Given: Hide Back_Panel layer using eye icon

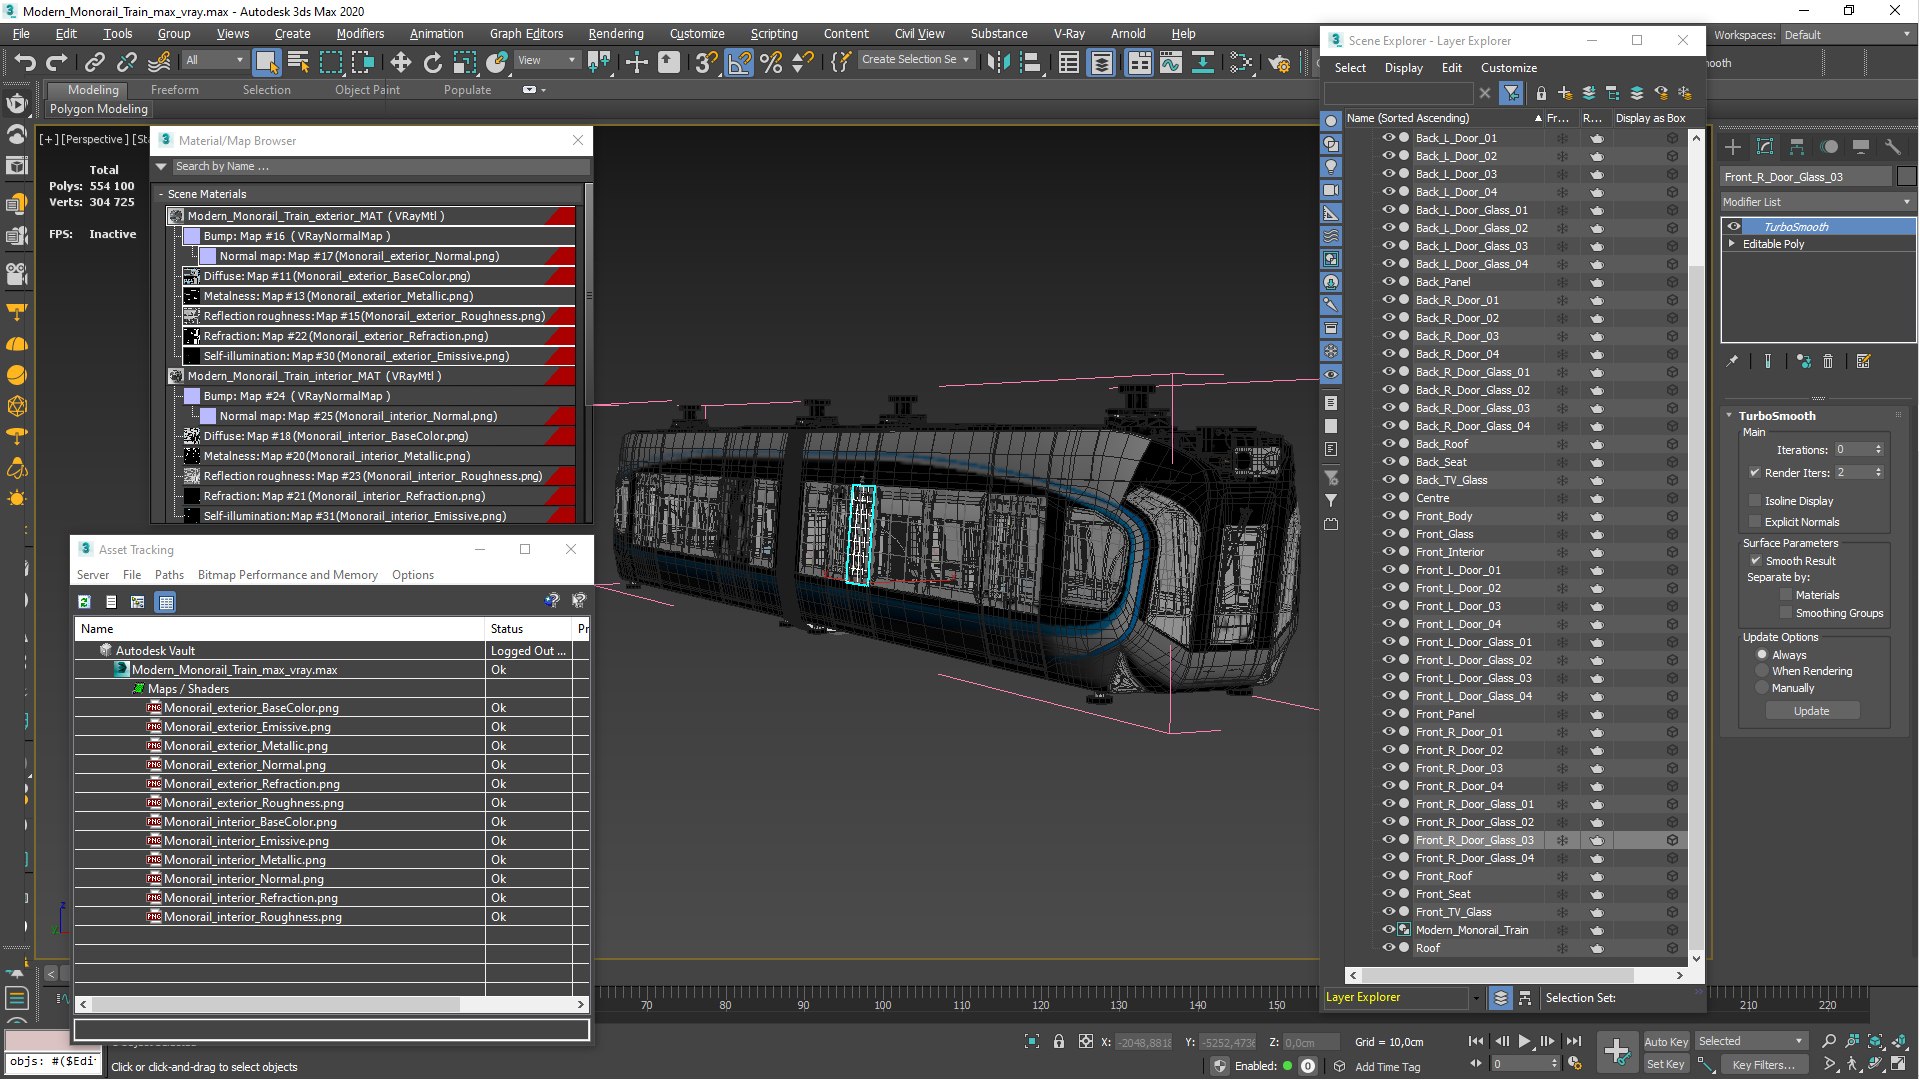Looking at the screenshot, I should pyautogui.click(x=1388, y=282).
